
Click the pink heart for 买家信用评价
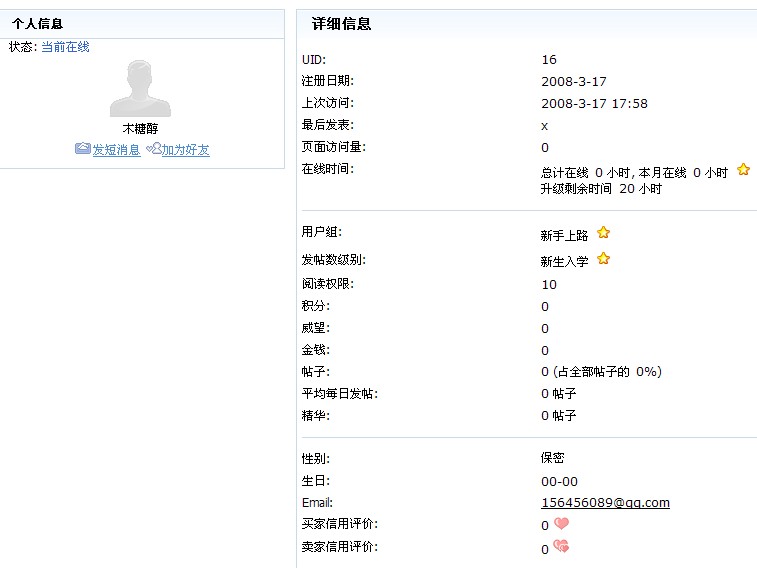pyautogui.click(x=561, y=523)
